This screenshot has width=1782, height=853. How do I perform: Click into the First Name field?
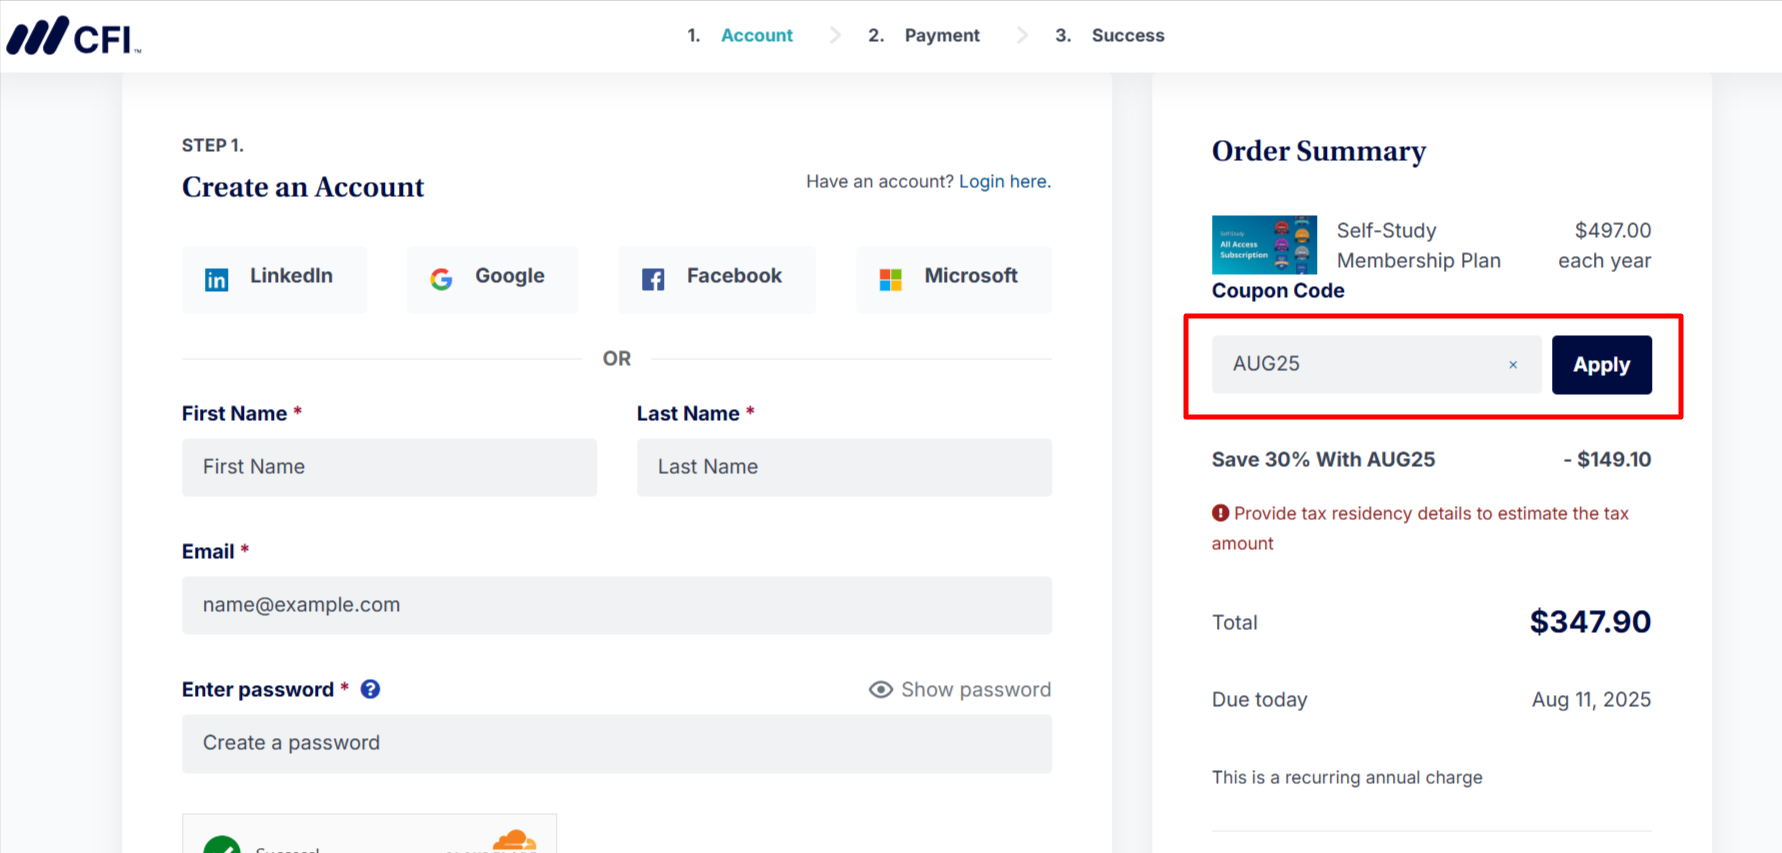pyautogui.click(x=389, y=467)
